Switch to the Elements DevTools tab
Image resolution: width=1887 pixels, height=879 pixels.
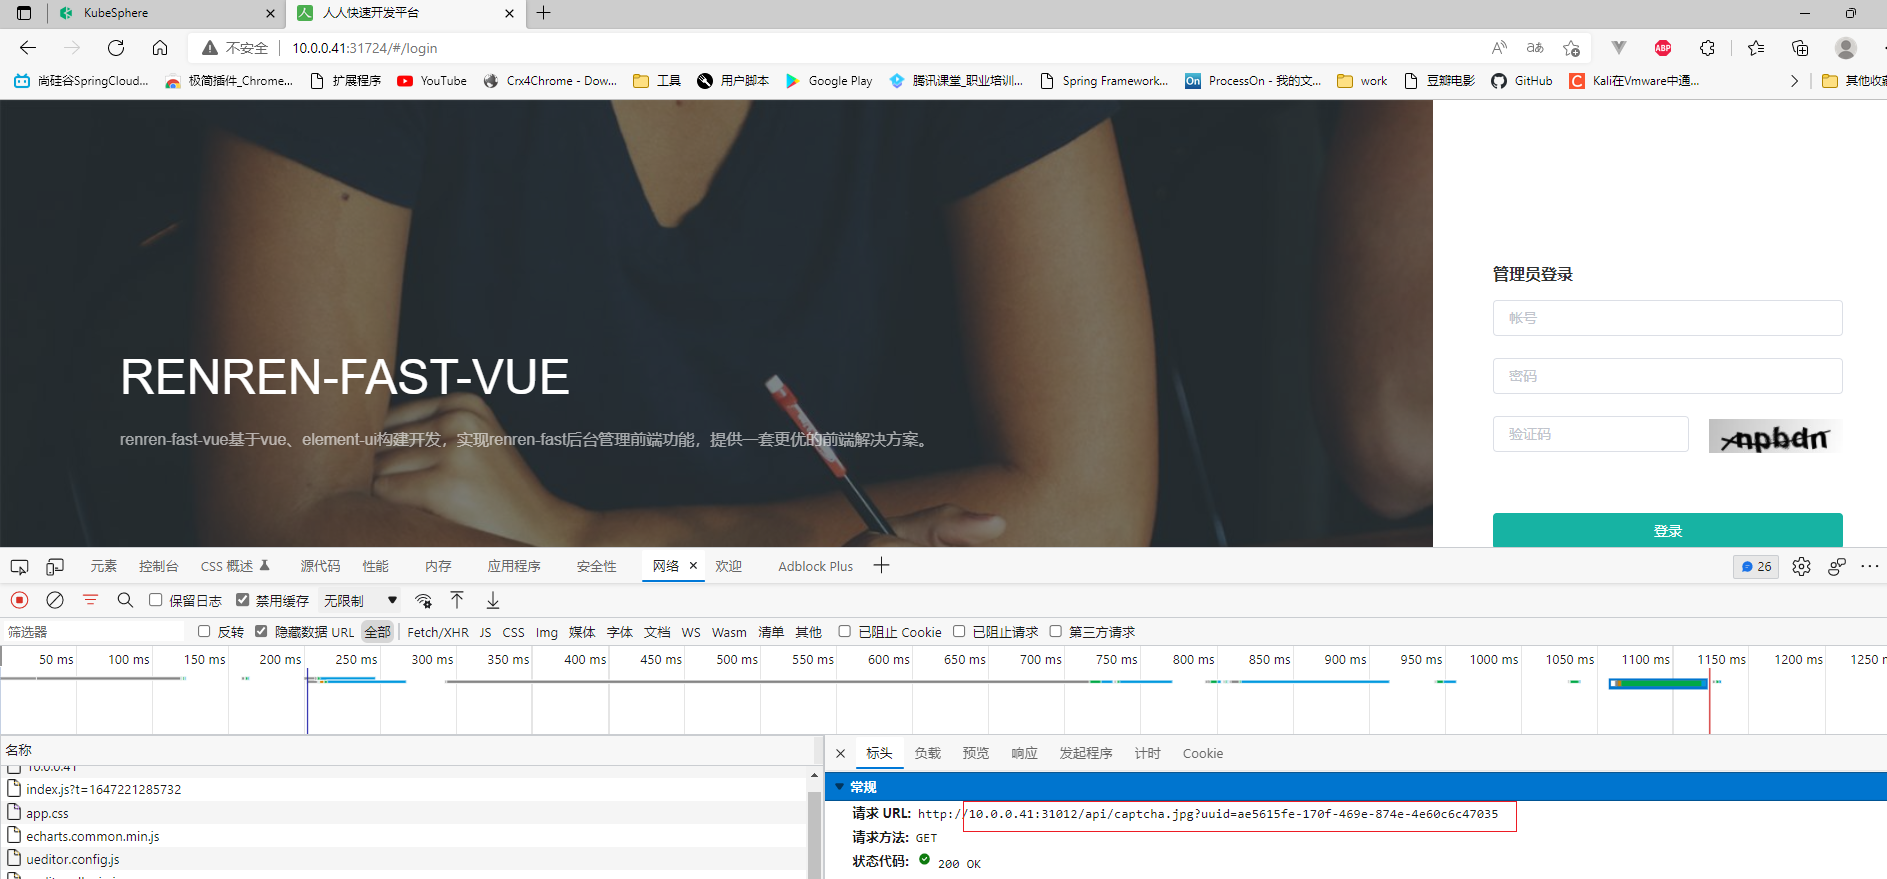(x=104, y=566)
